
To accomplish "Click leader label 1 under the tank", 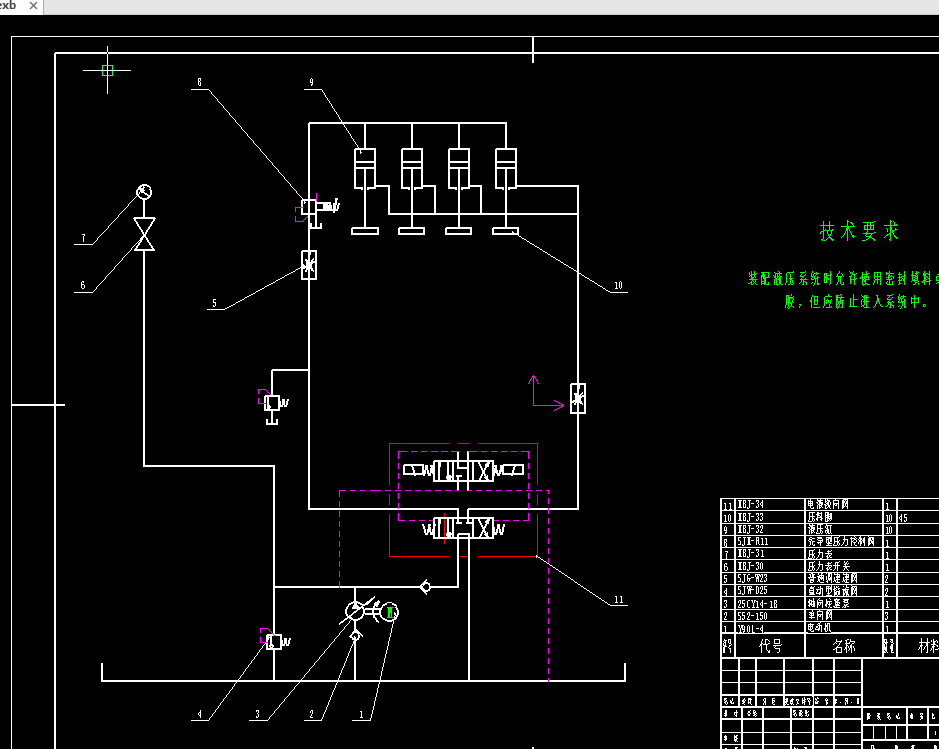I will (361, 714).
